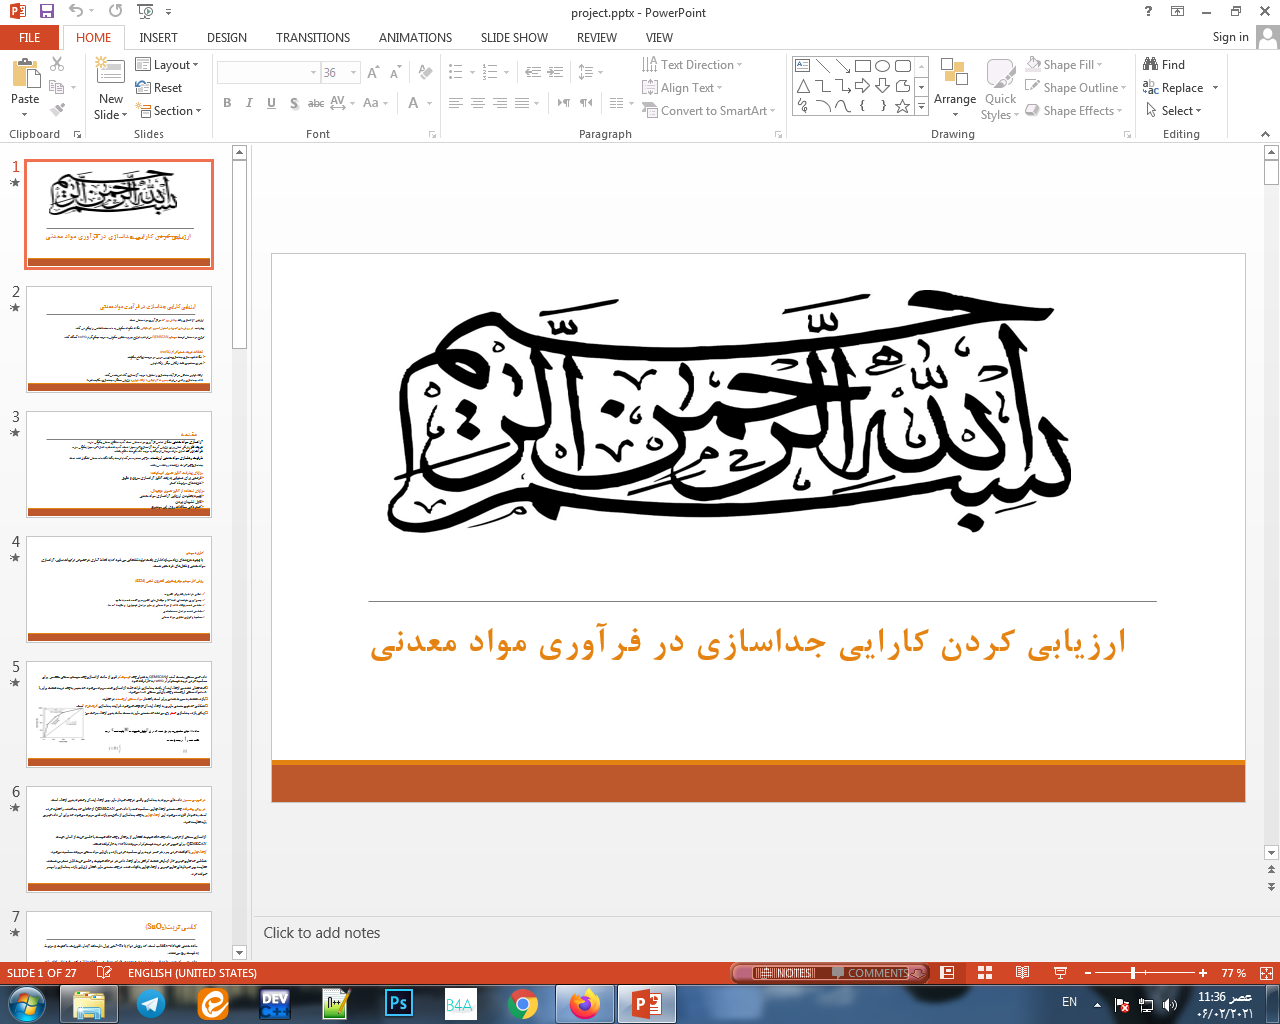
Task: Toggle the Notes pane in status bar
Action: (785, 973)
